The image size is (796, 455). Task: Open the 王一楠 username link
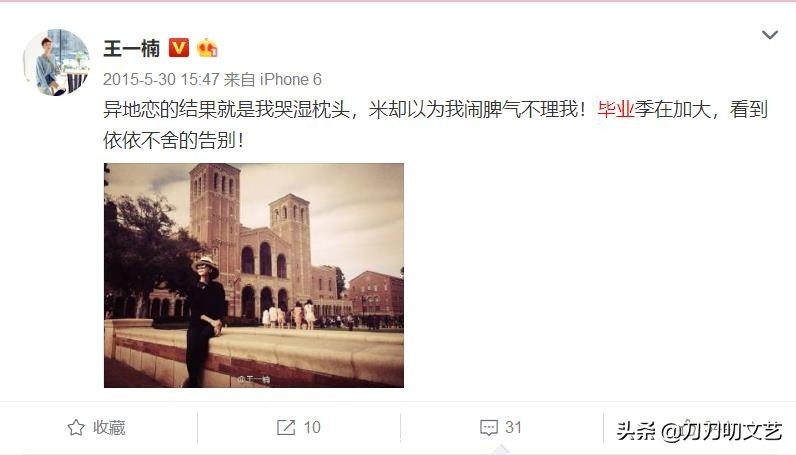(x=131, y=48)
